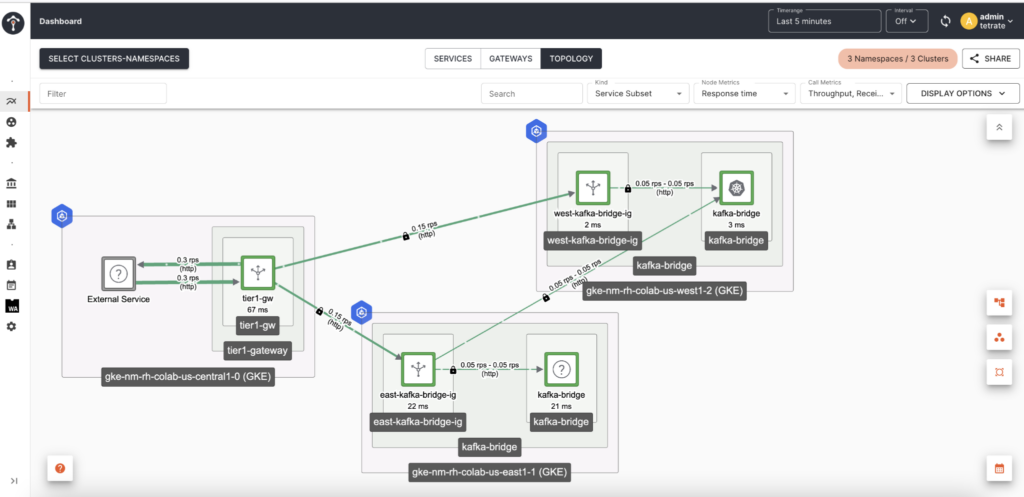1024x497 pixels.
Task: Click GKE hexagon icon of us-east1-1 cluster
Action: [x=361, y=313]
